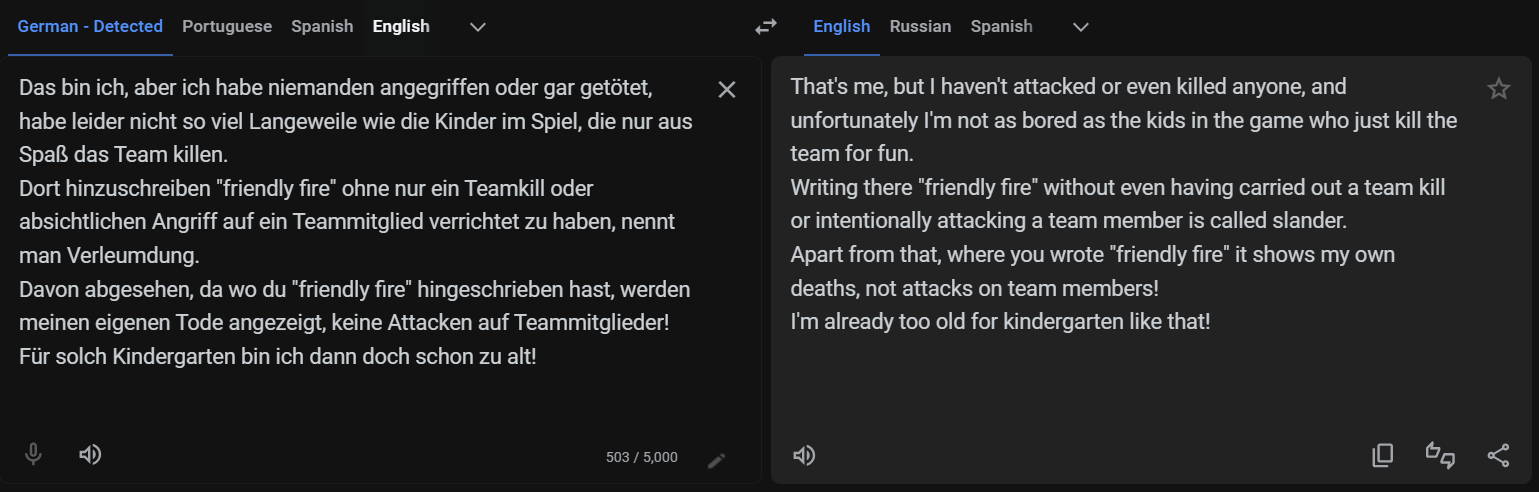Listen to the English translation

804,456
